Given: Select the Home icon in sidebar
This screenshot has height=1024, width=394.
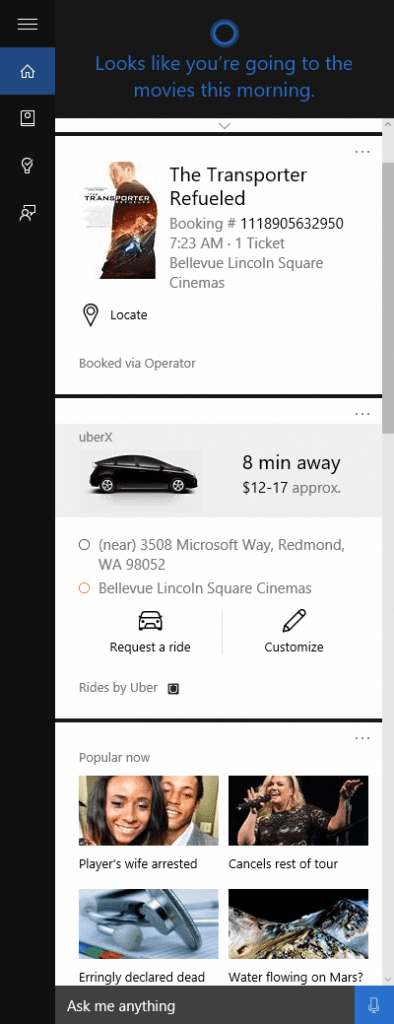Looking at the screenshot, I should tap(27, 71).
